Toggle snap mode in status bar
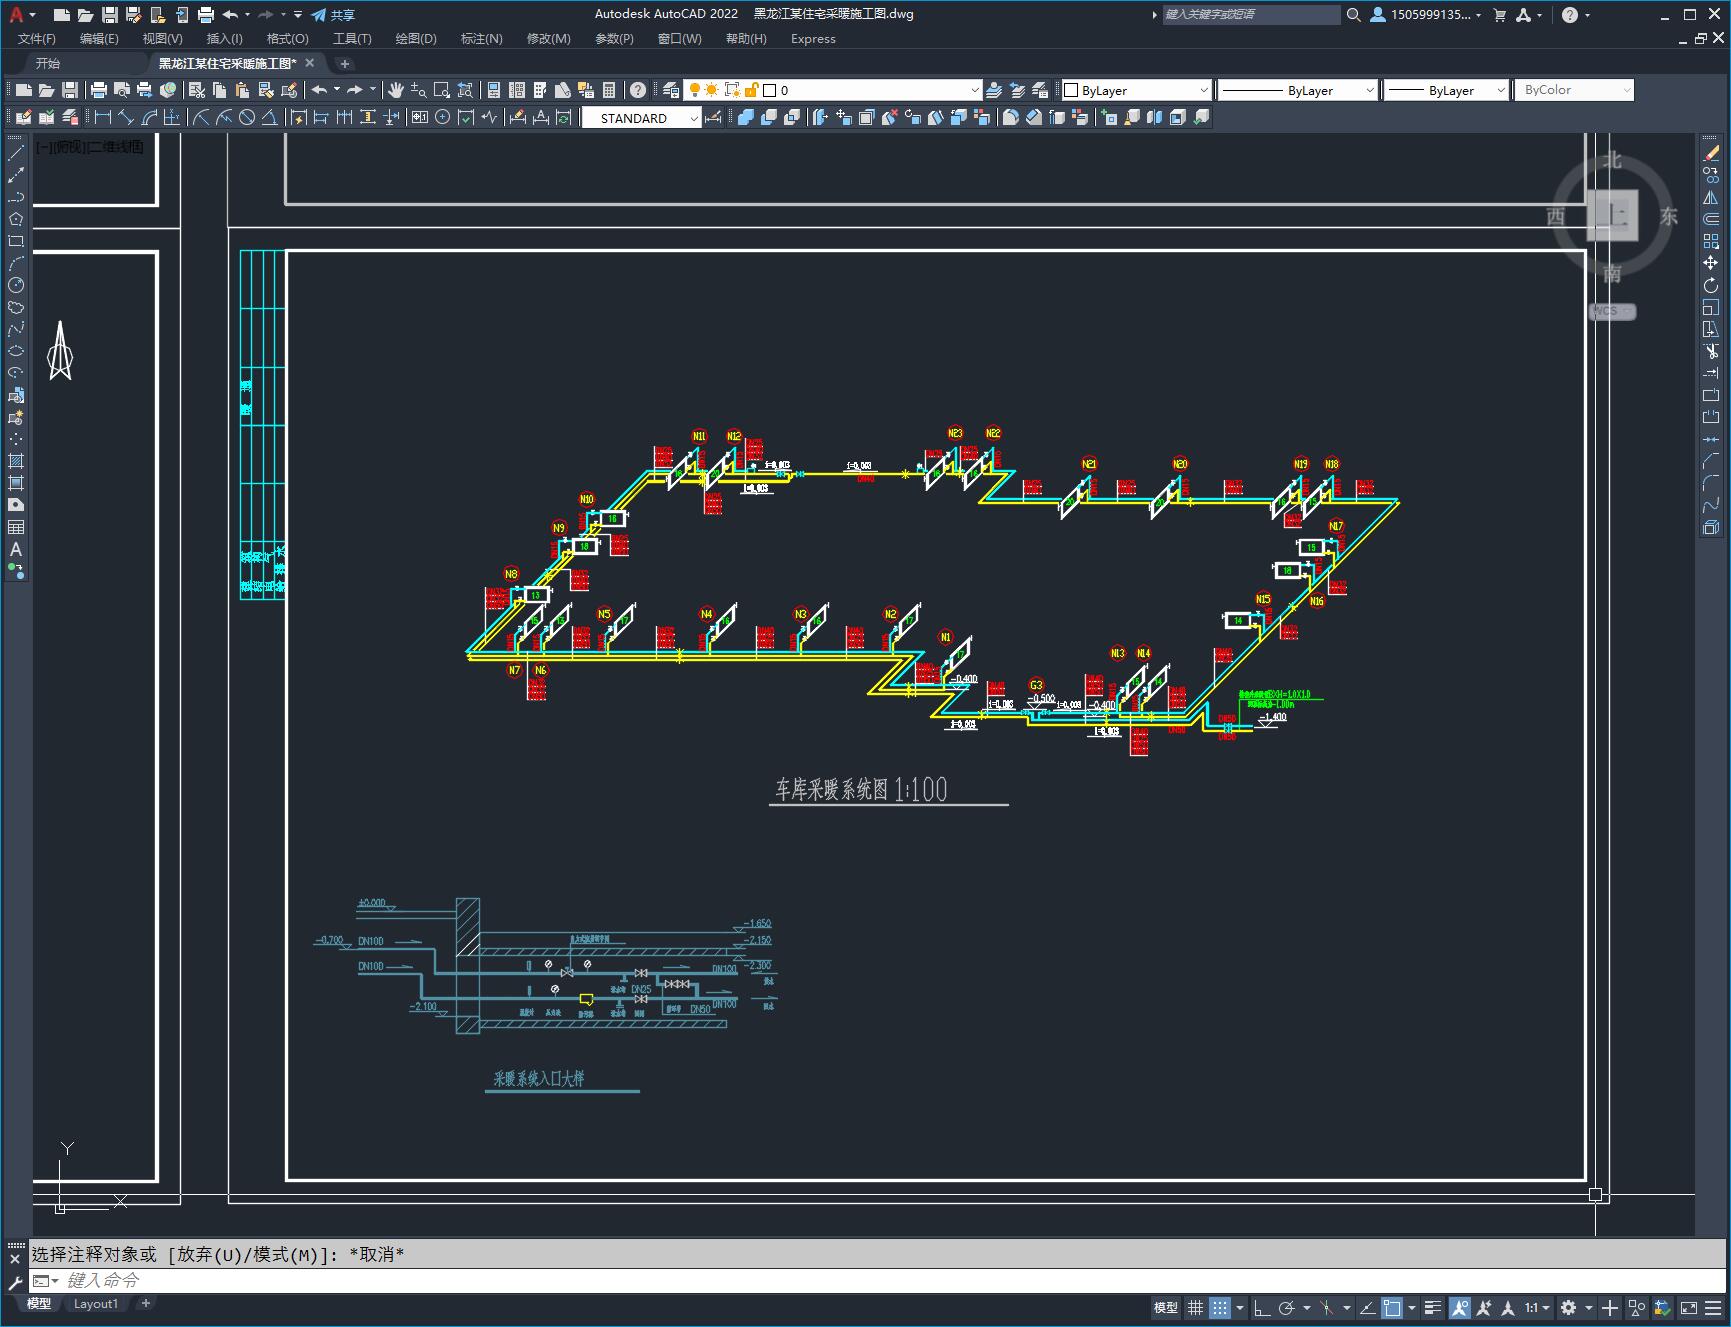This screenshot has height=1327, width=1731. coord(1219,1307)
